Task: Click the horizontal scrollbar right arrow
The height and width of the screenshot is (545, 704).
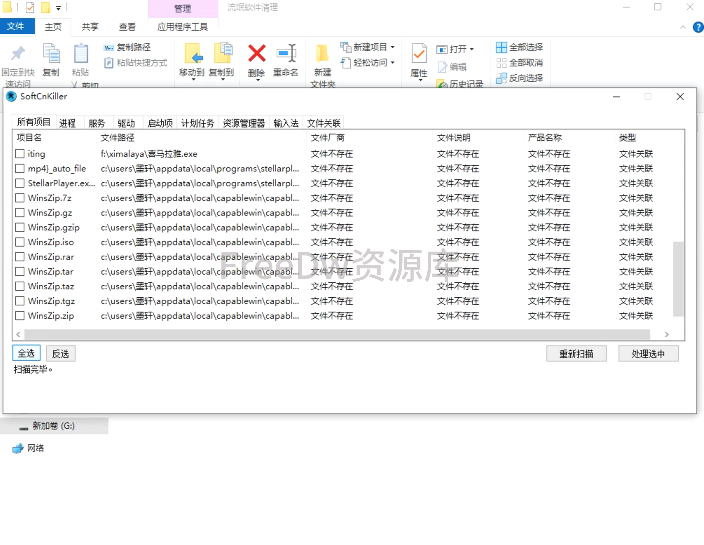Action: (667, 334)
